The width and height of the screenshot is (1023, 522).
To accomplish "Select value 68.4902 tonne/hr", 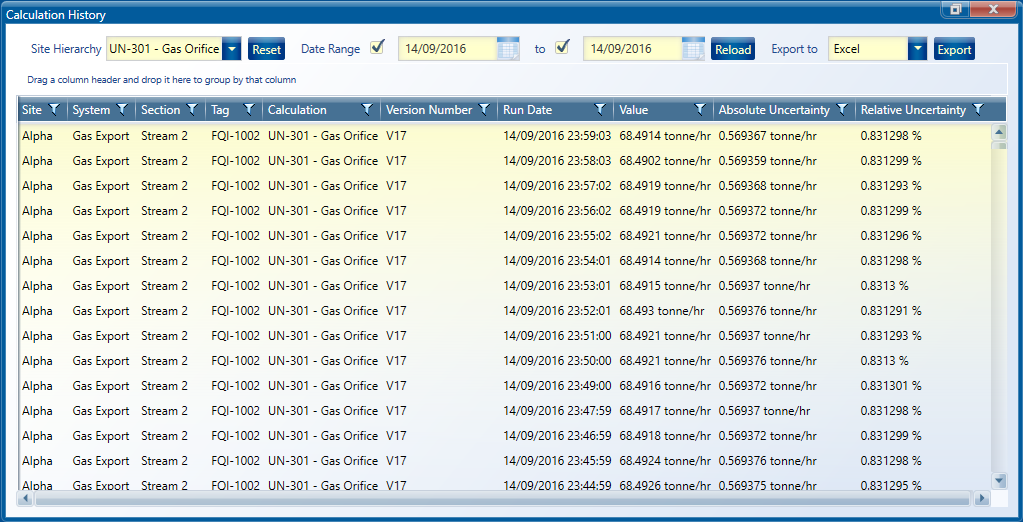I will tap(665, 161).
